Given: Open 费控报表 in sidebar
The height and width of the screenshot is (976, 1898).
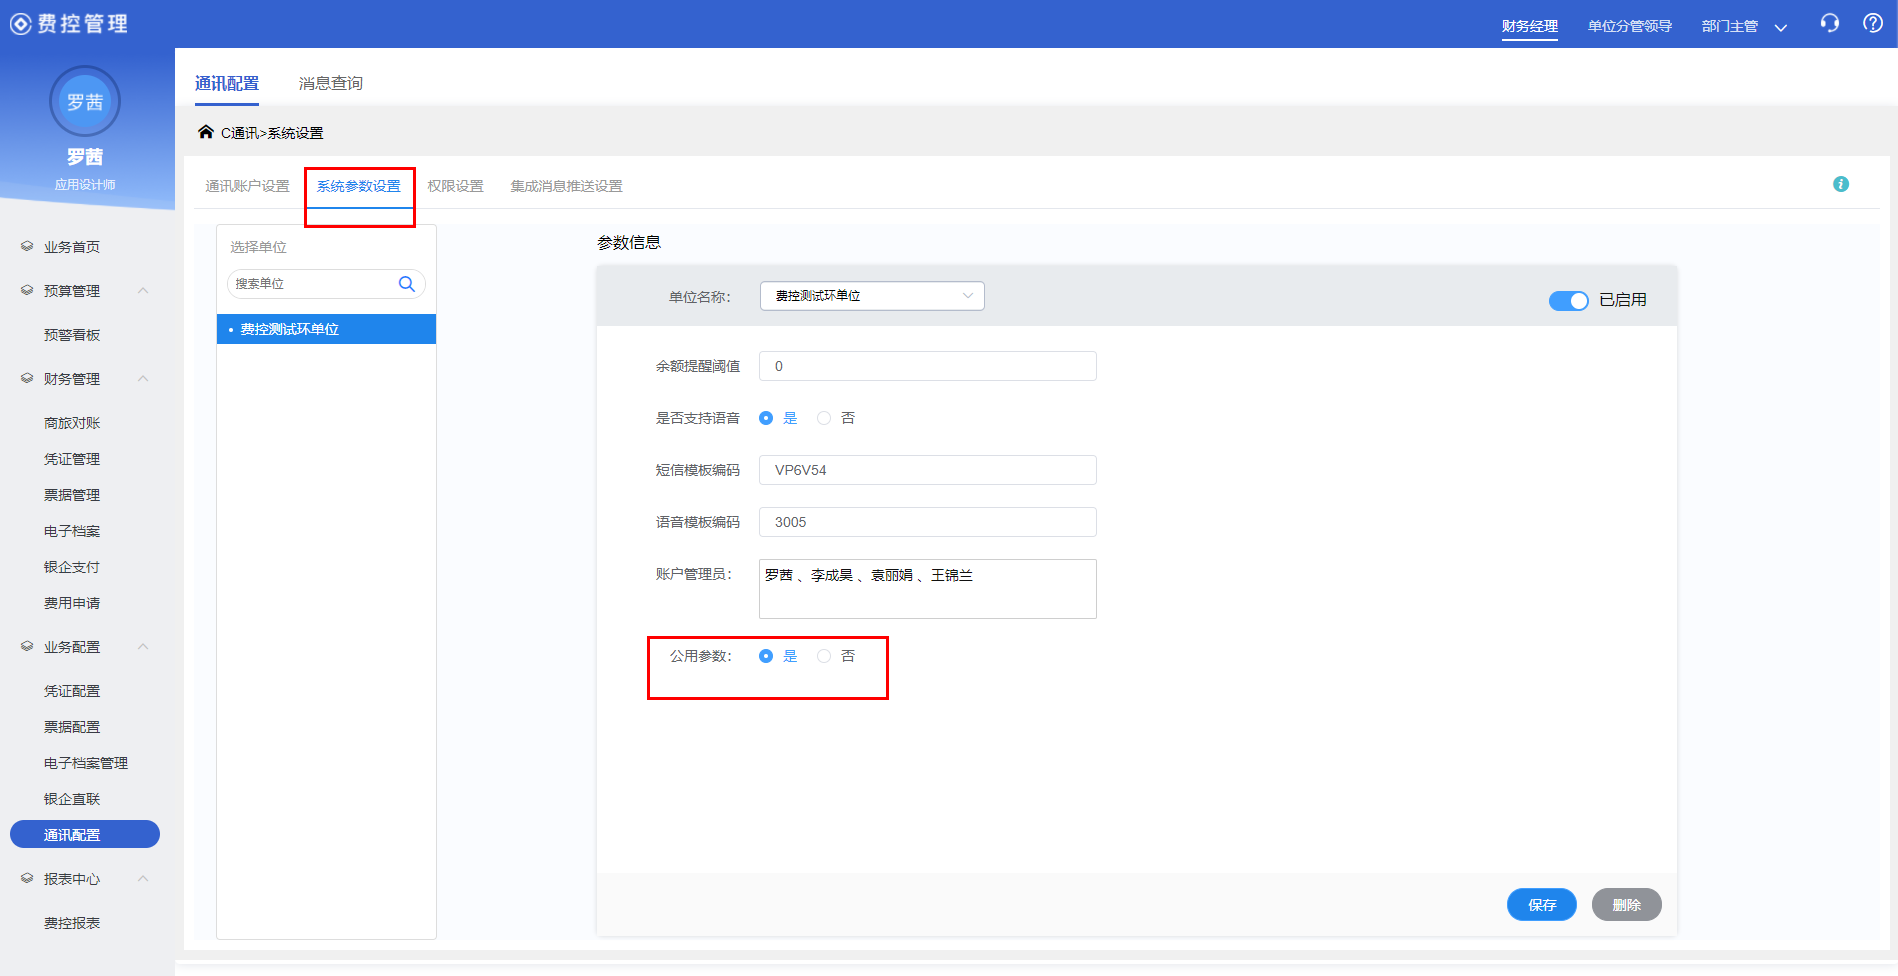Looking at the screenshot, I should click(72, 923).
